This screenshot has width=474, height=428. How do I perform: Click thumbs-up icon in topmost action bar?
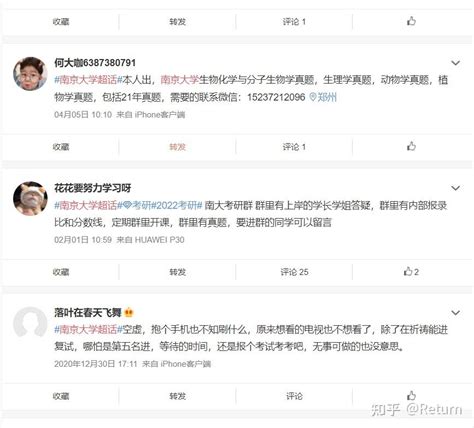click(411, 21)
